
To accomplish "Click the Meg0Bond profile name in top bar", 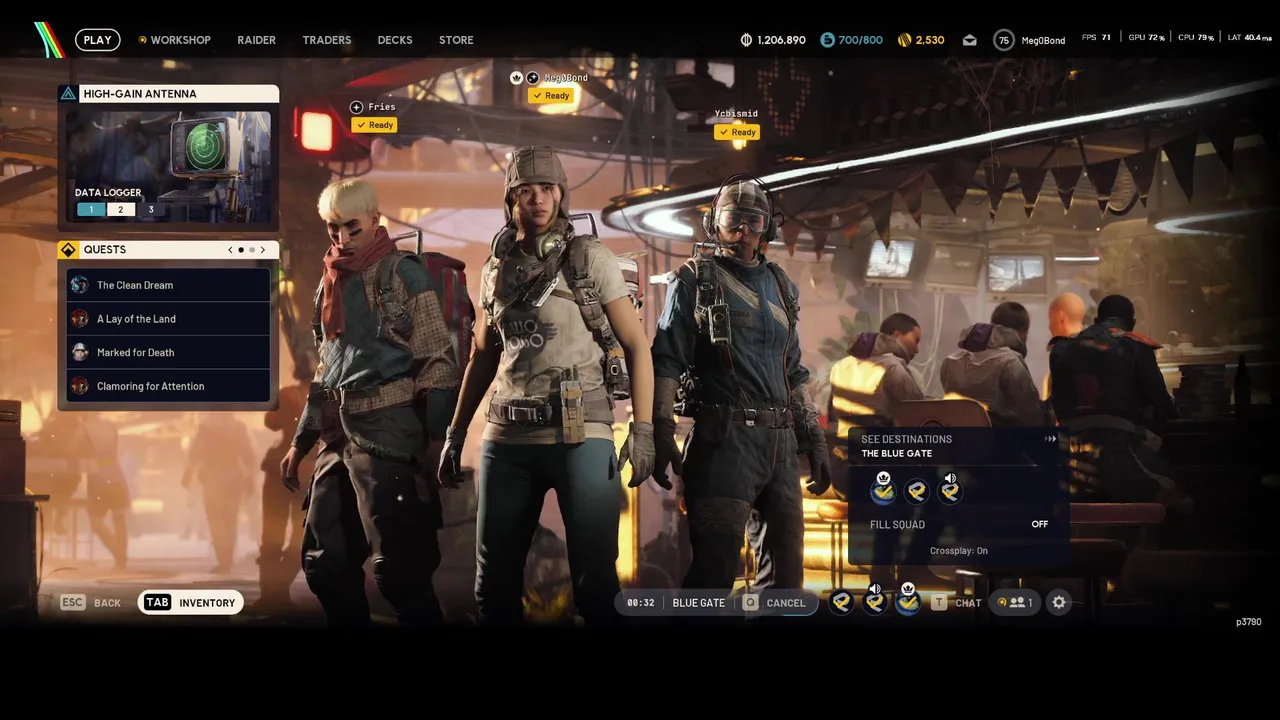I will click(x=1043, y=40).
